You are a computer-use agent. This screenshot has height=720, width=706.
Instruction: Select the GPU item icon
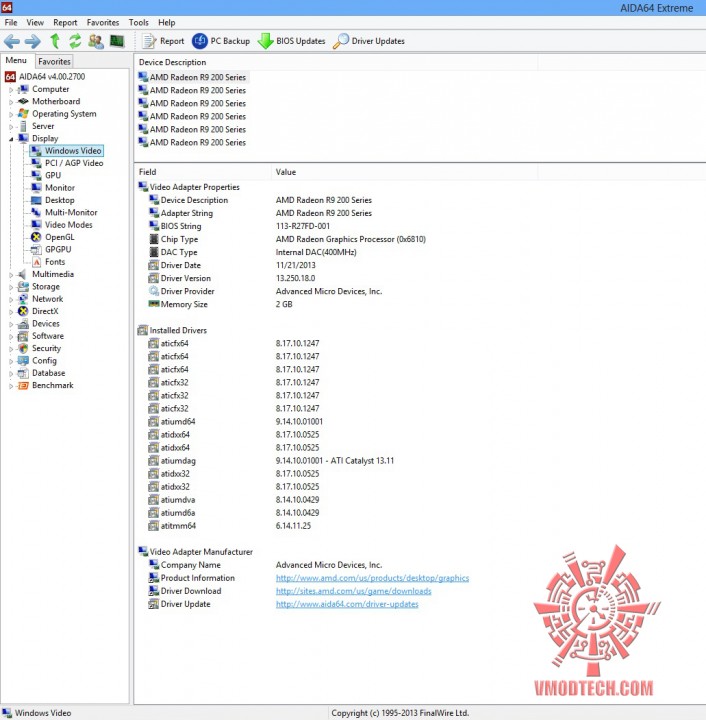[36, 175]
